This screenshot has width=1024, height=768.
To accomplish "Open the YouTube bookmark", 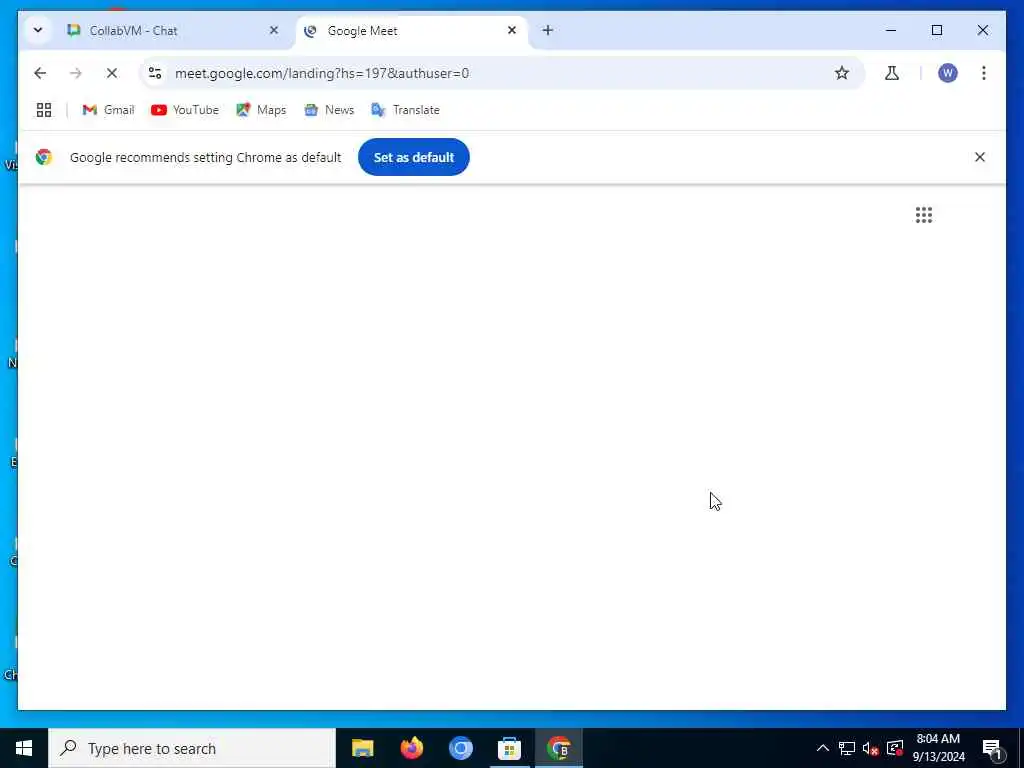I will (x=185, y=110).
